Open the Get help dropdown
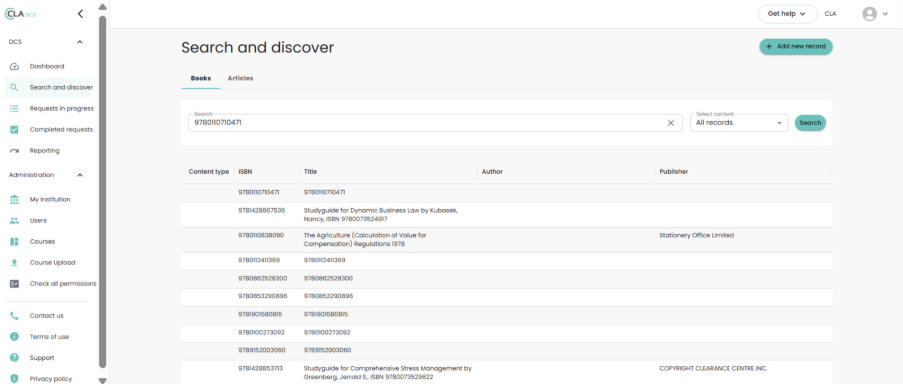Viewport: 903px width, 384px height. tap(787, 14)
